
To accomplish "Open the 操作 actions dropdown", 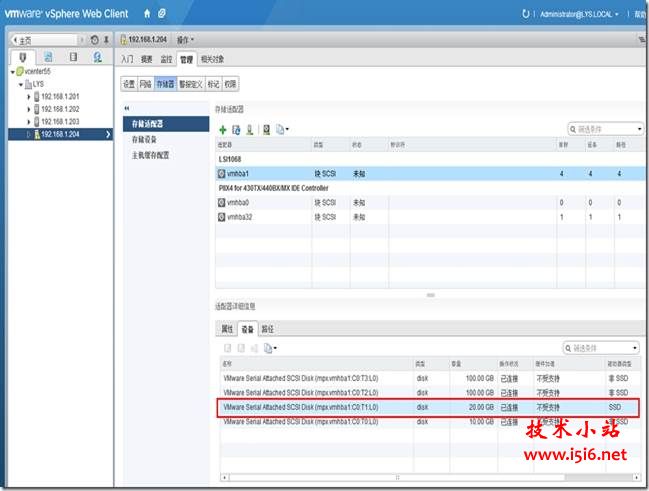I will (185, 40).
